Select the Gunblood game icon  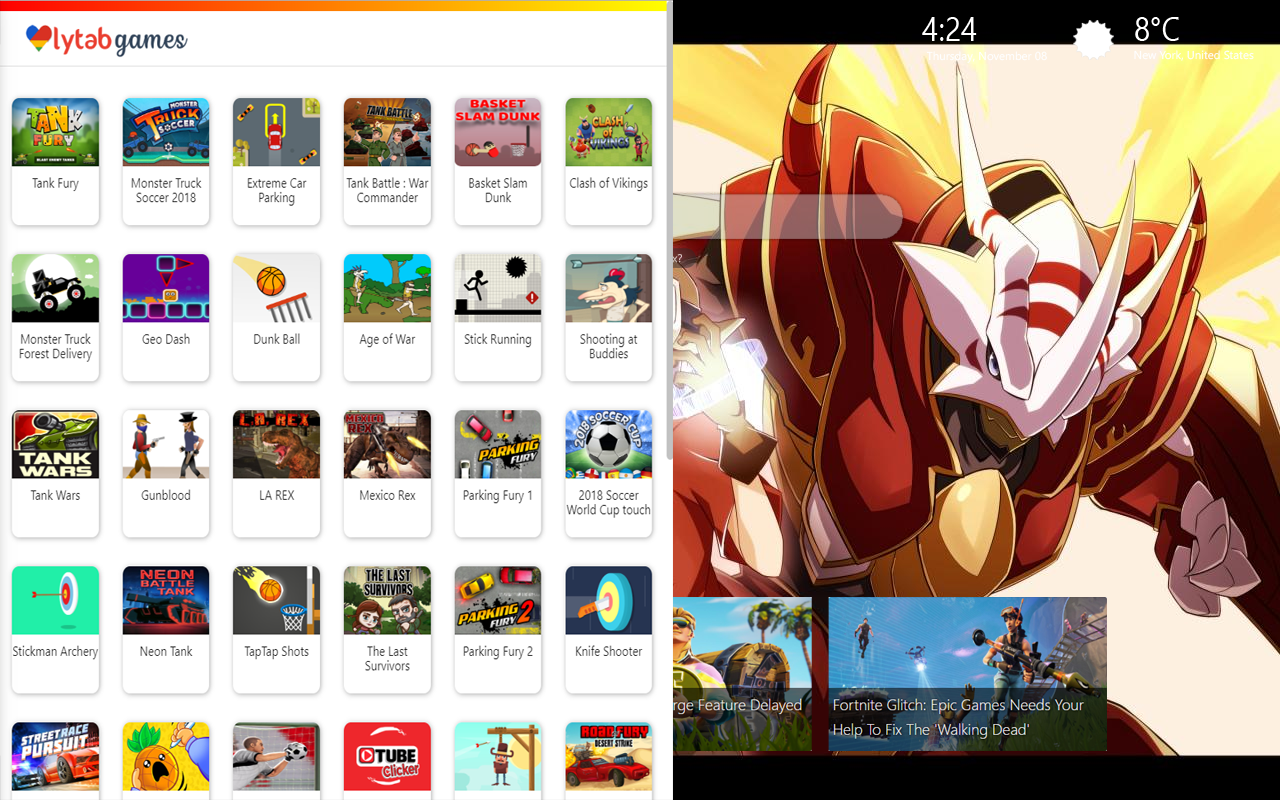click(x=166, y=445)
